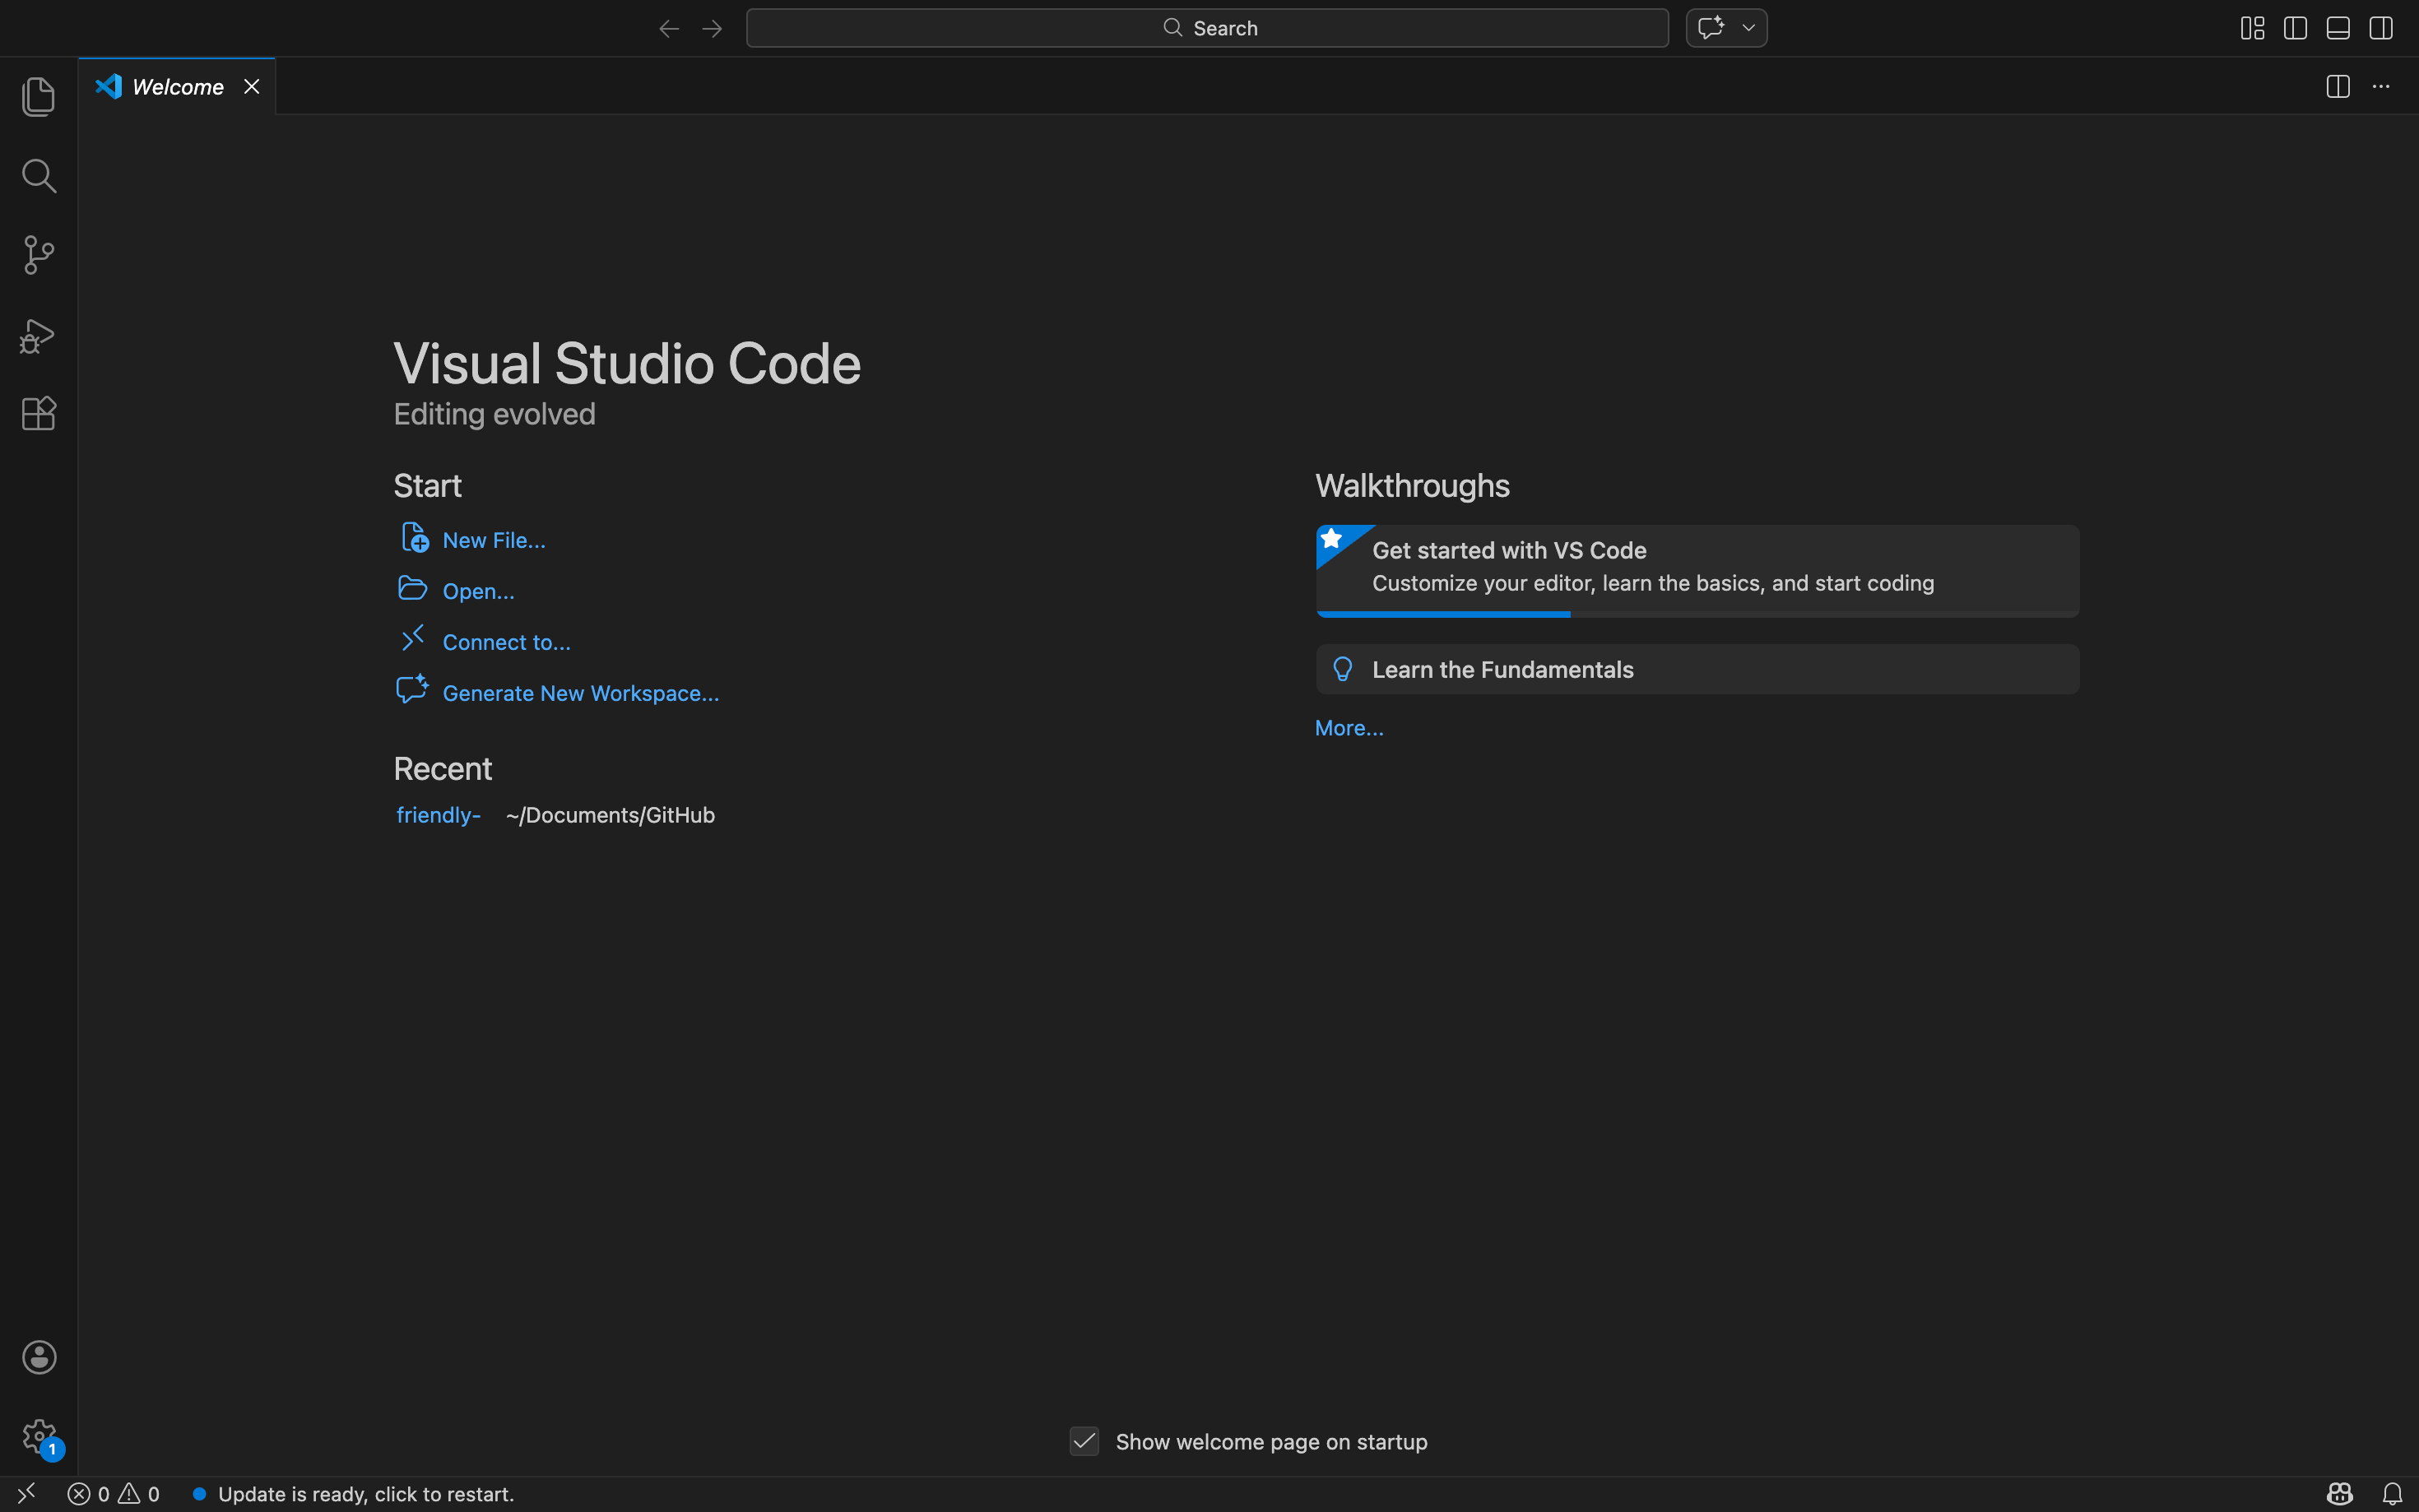
Task: Uncheck Show welcome page on startup
Action: (1084, 1441)
